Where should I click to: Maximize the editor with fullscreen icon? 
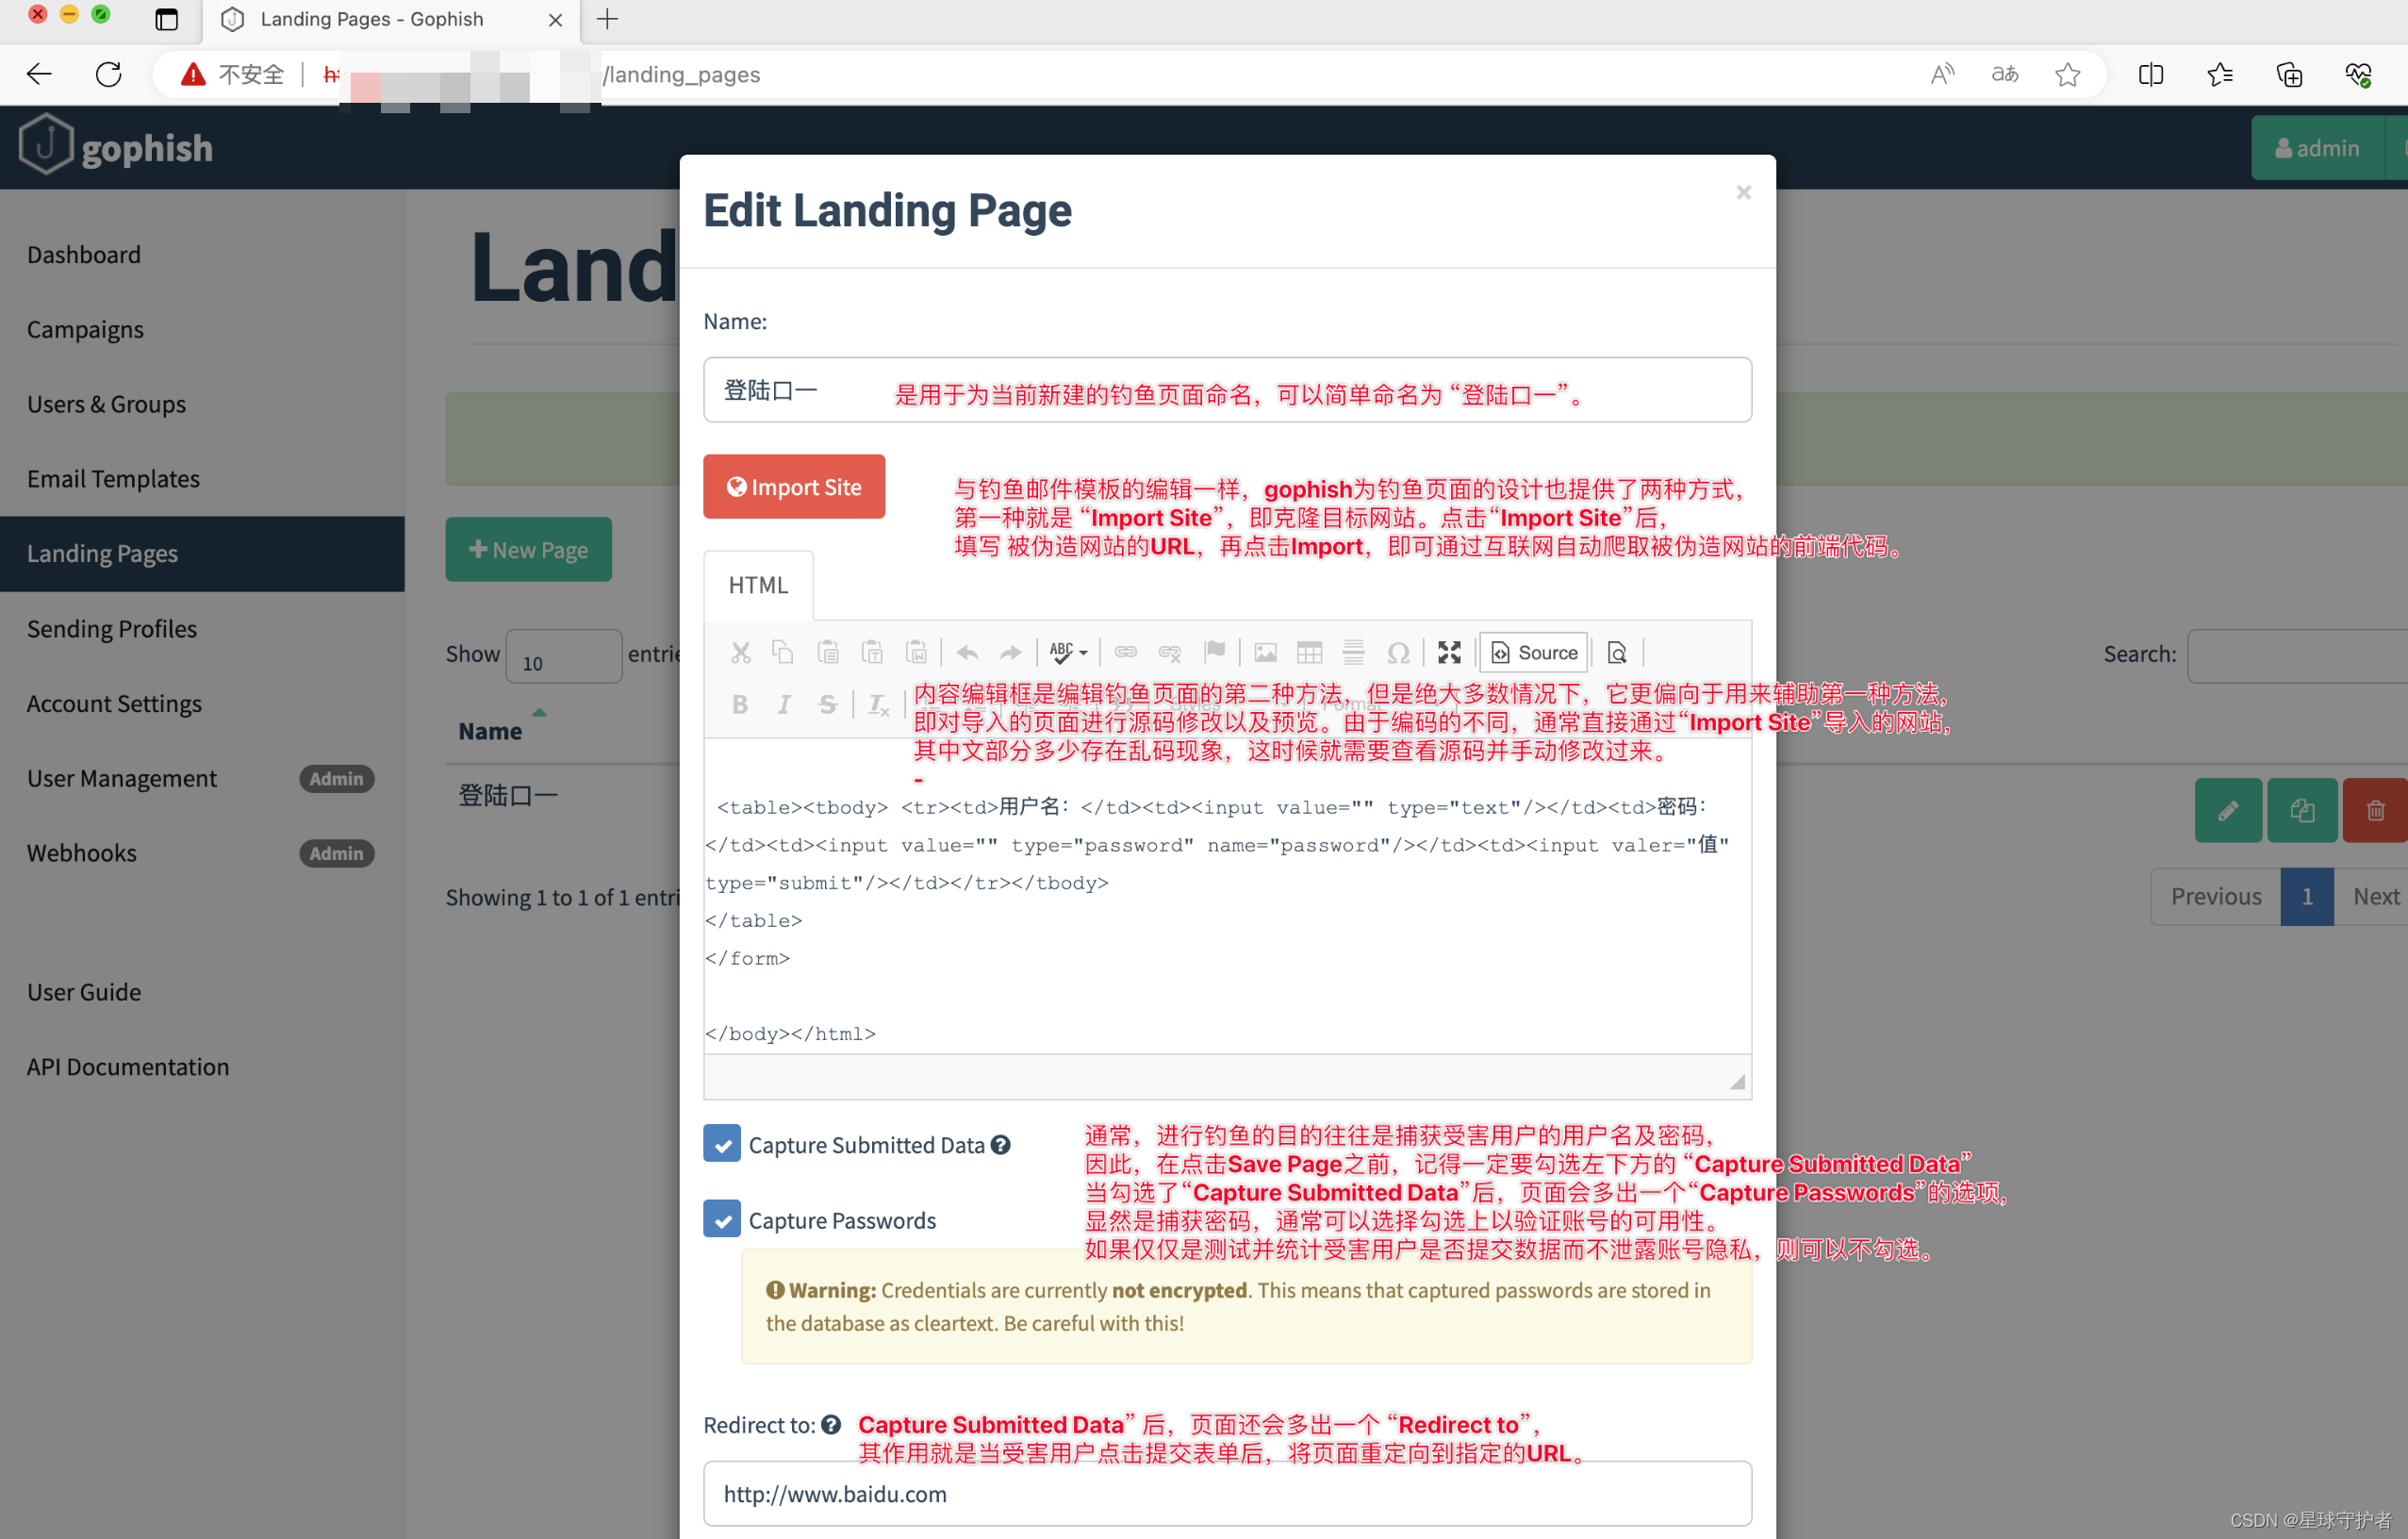click(1449, 653)
